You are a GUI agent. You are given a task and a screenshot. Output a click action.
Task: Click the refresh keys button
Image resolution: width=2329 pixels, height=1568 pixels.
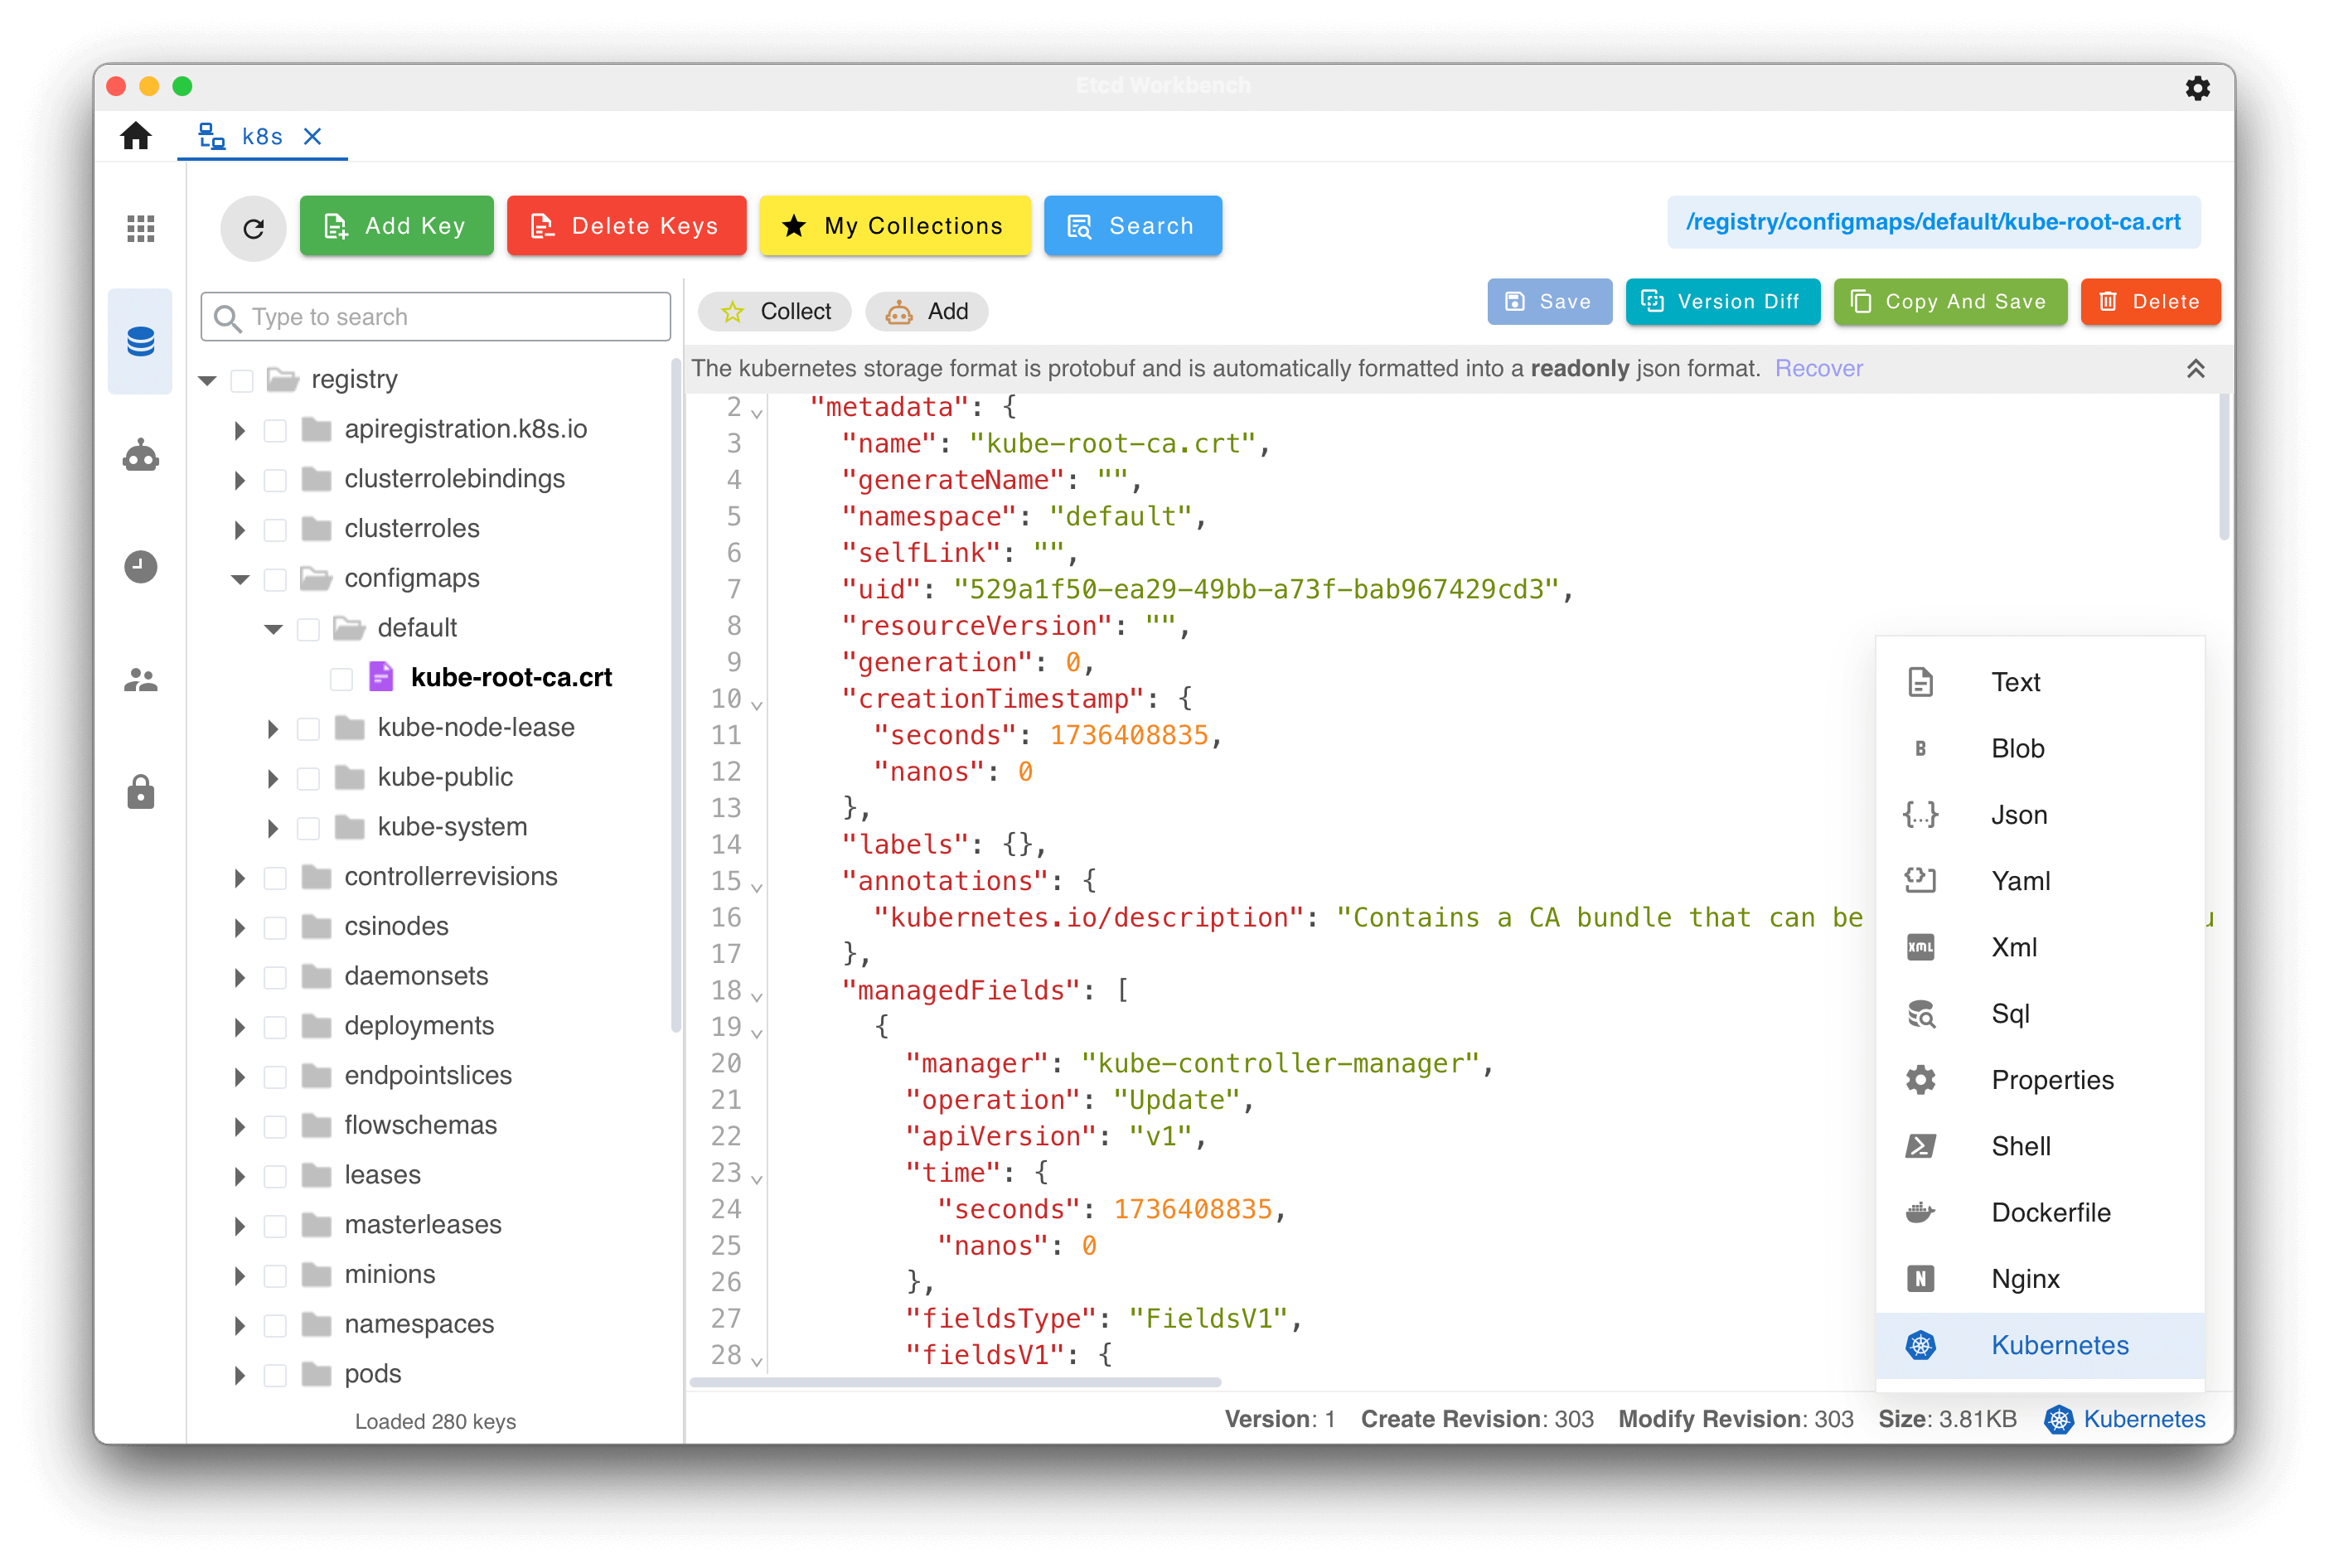254,228
